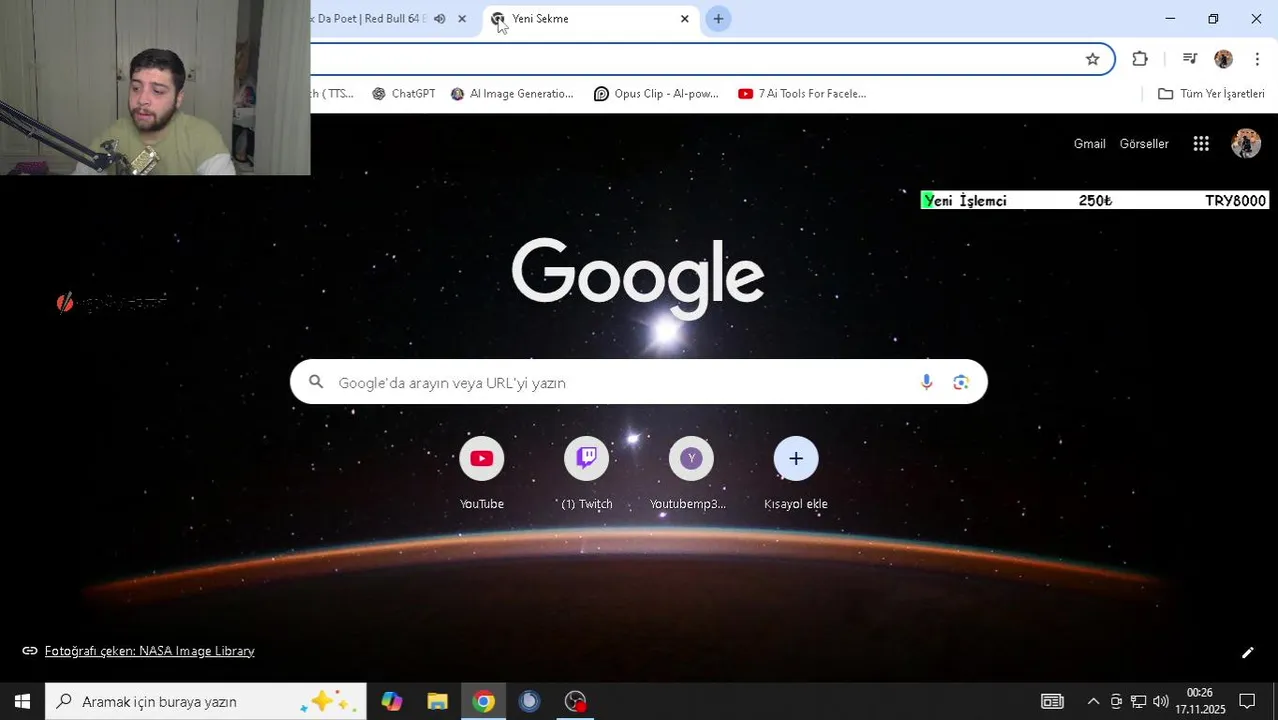Image resolution: width=1278 pixels, height=720 pixels.
Task: Open File Explorer from taskbar
Action: click(x=437, y=702)
